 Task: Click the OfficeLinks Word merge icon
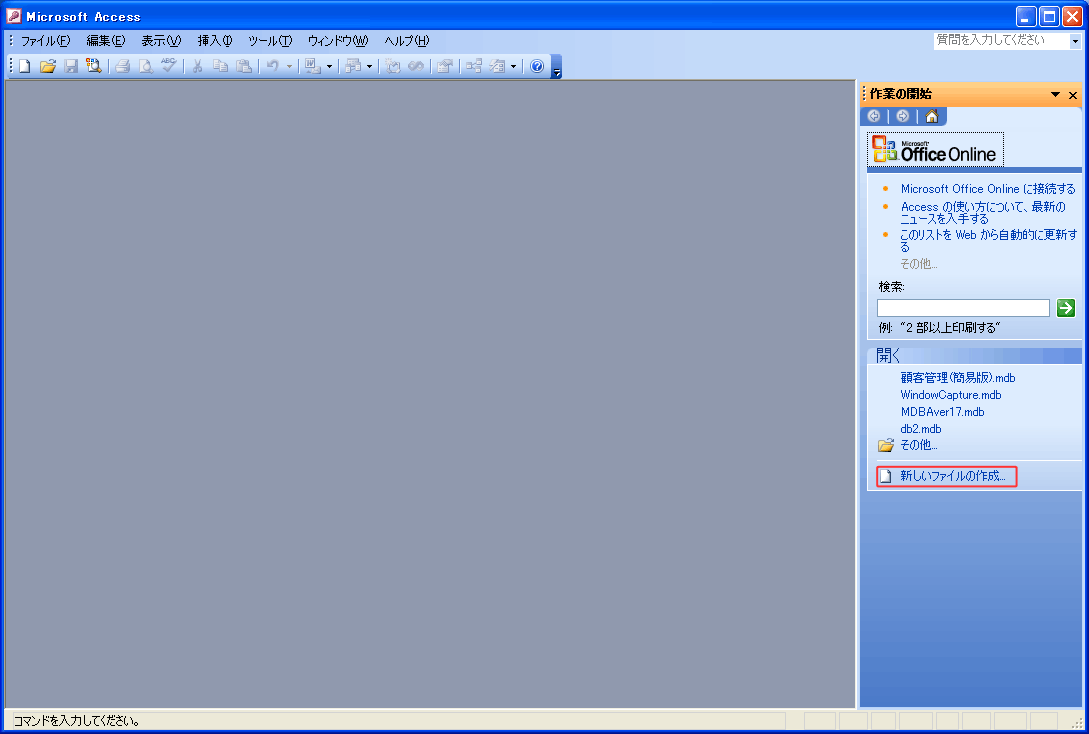click(313, 66)
